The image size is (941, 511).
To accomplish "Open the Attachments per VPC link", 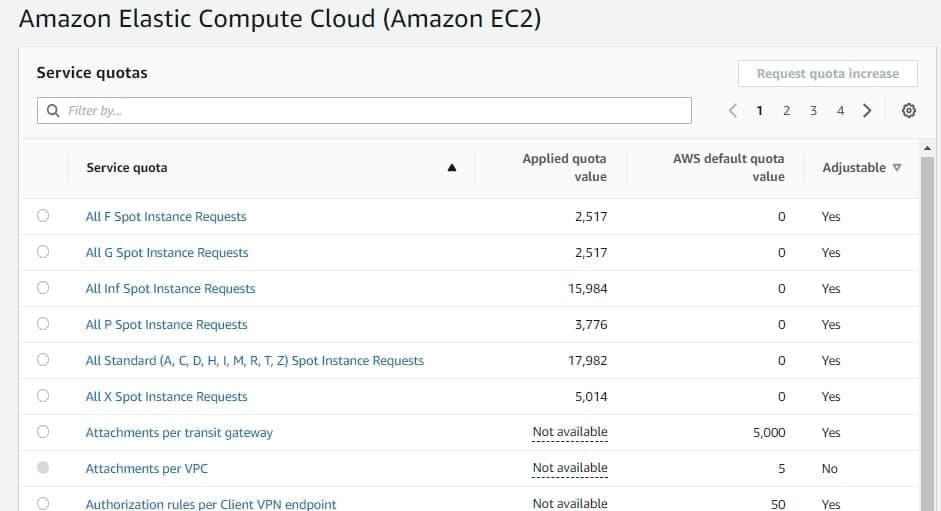I will click(x=146, y=469).
